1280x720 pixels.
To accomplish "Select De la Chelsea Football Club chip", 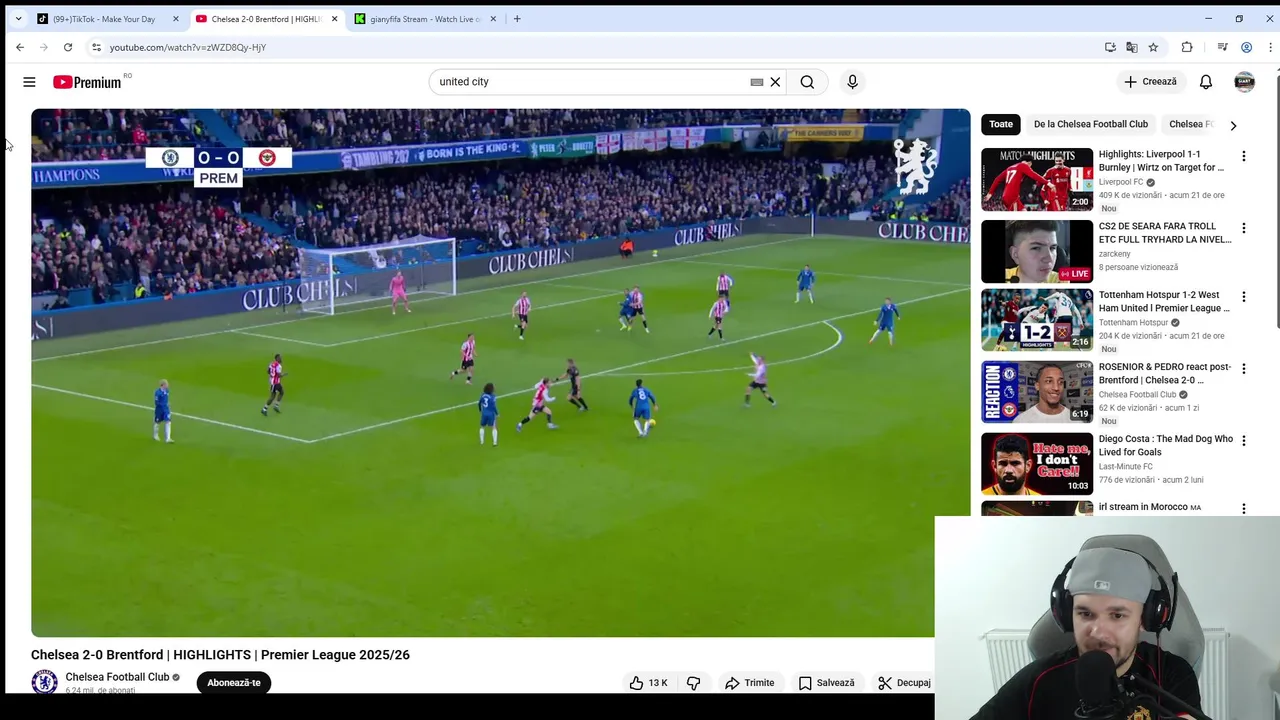I will 1090,124.
